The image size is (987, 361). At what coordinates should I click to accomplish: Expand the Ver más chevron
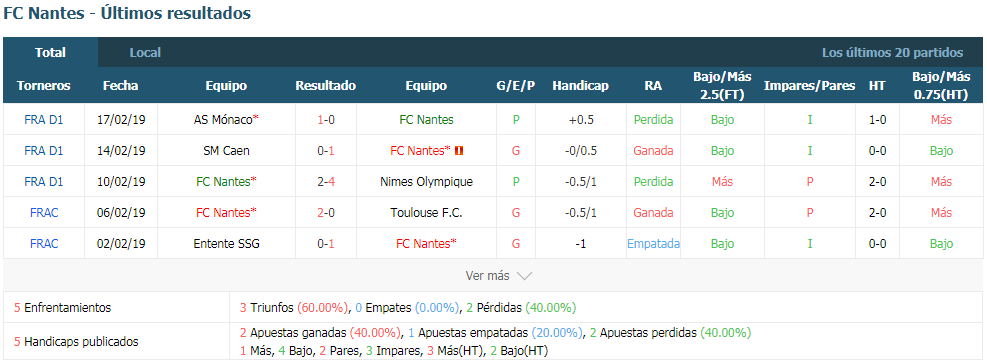point(524,275)
